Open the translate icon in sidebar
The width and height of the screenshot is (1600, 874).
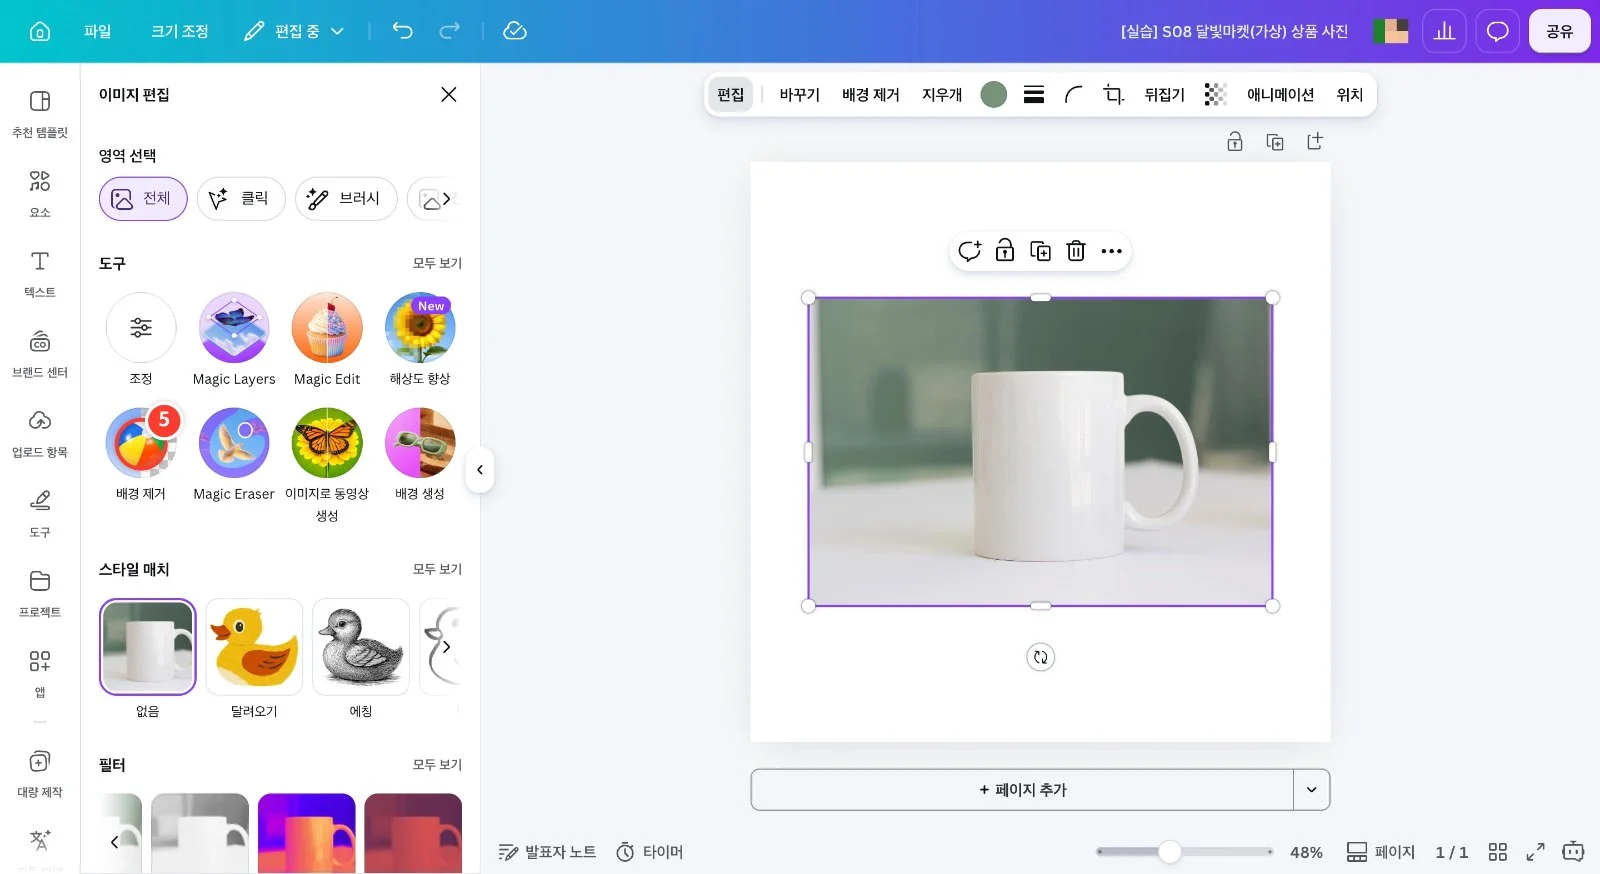(40, 840)
